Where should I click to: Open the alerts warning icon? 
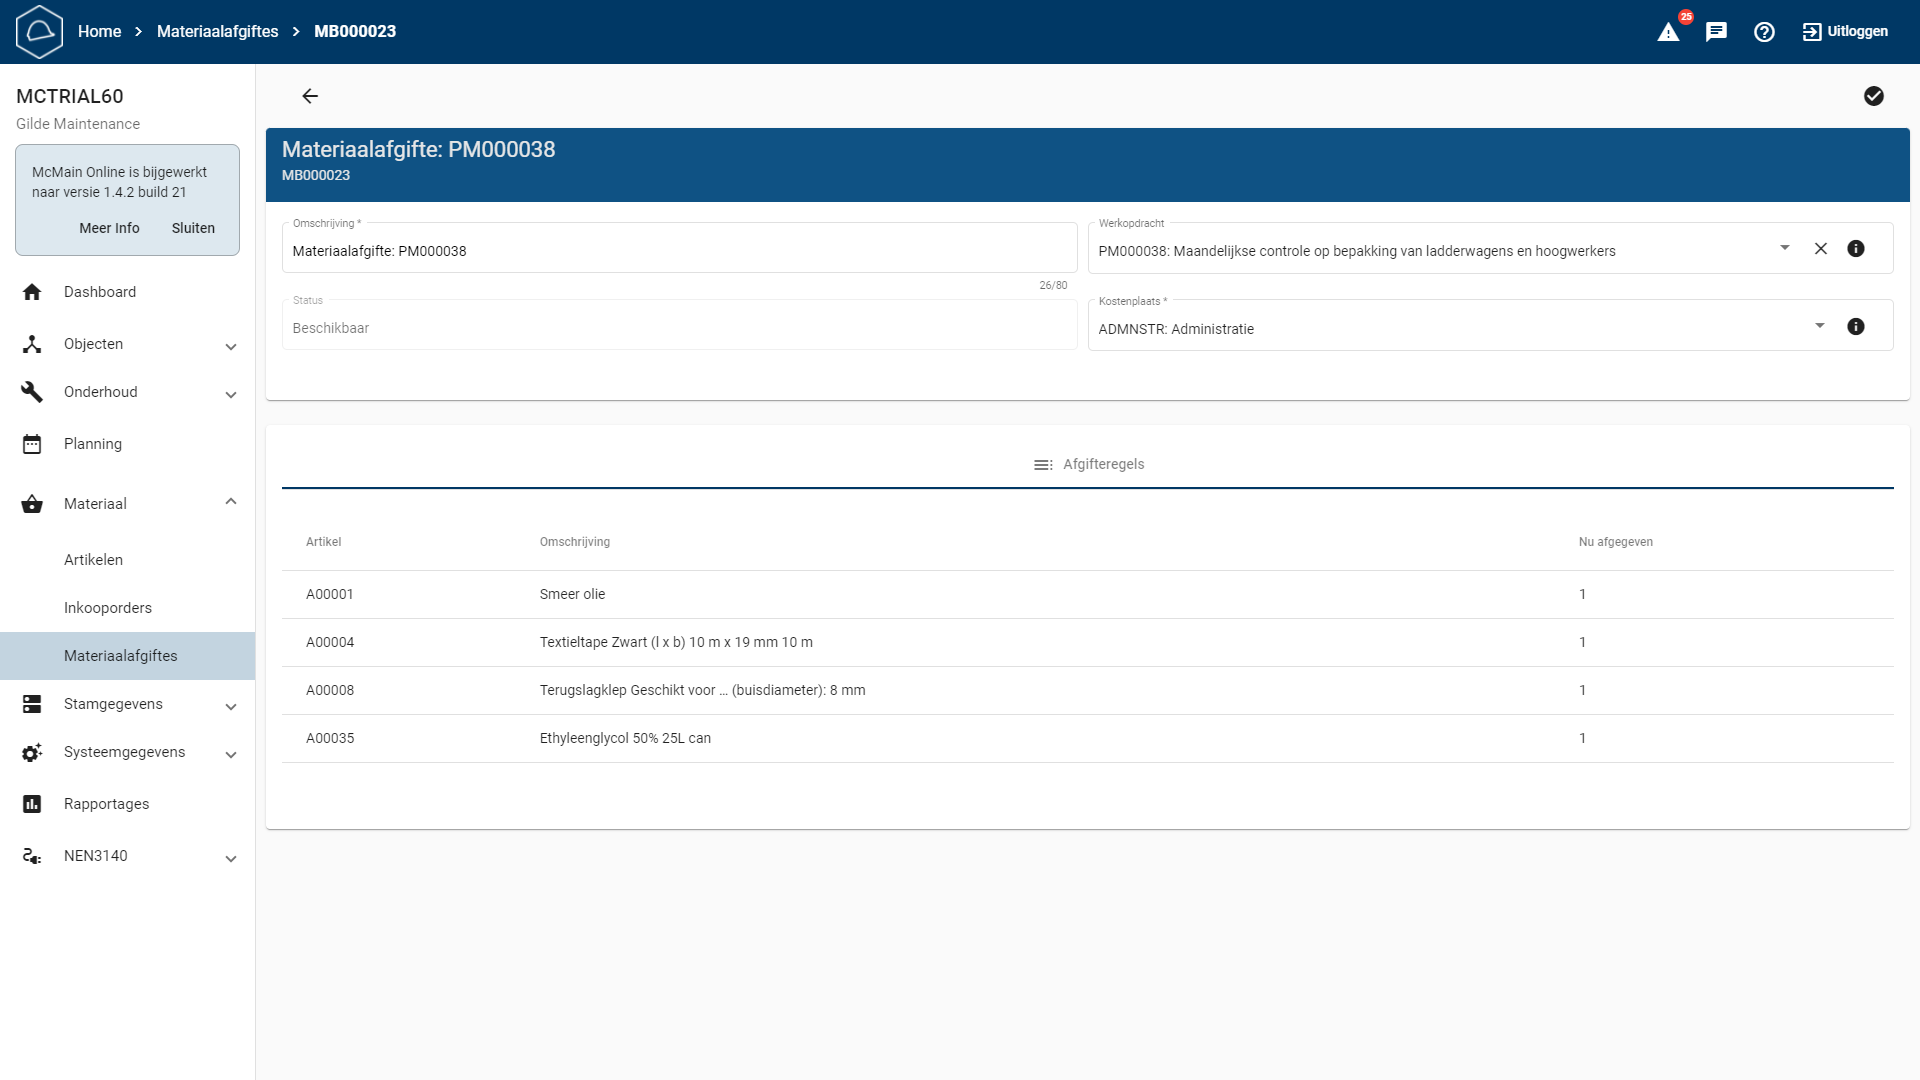click(1668, 32)
